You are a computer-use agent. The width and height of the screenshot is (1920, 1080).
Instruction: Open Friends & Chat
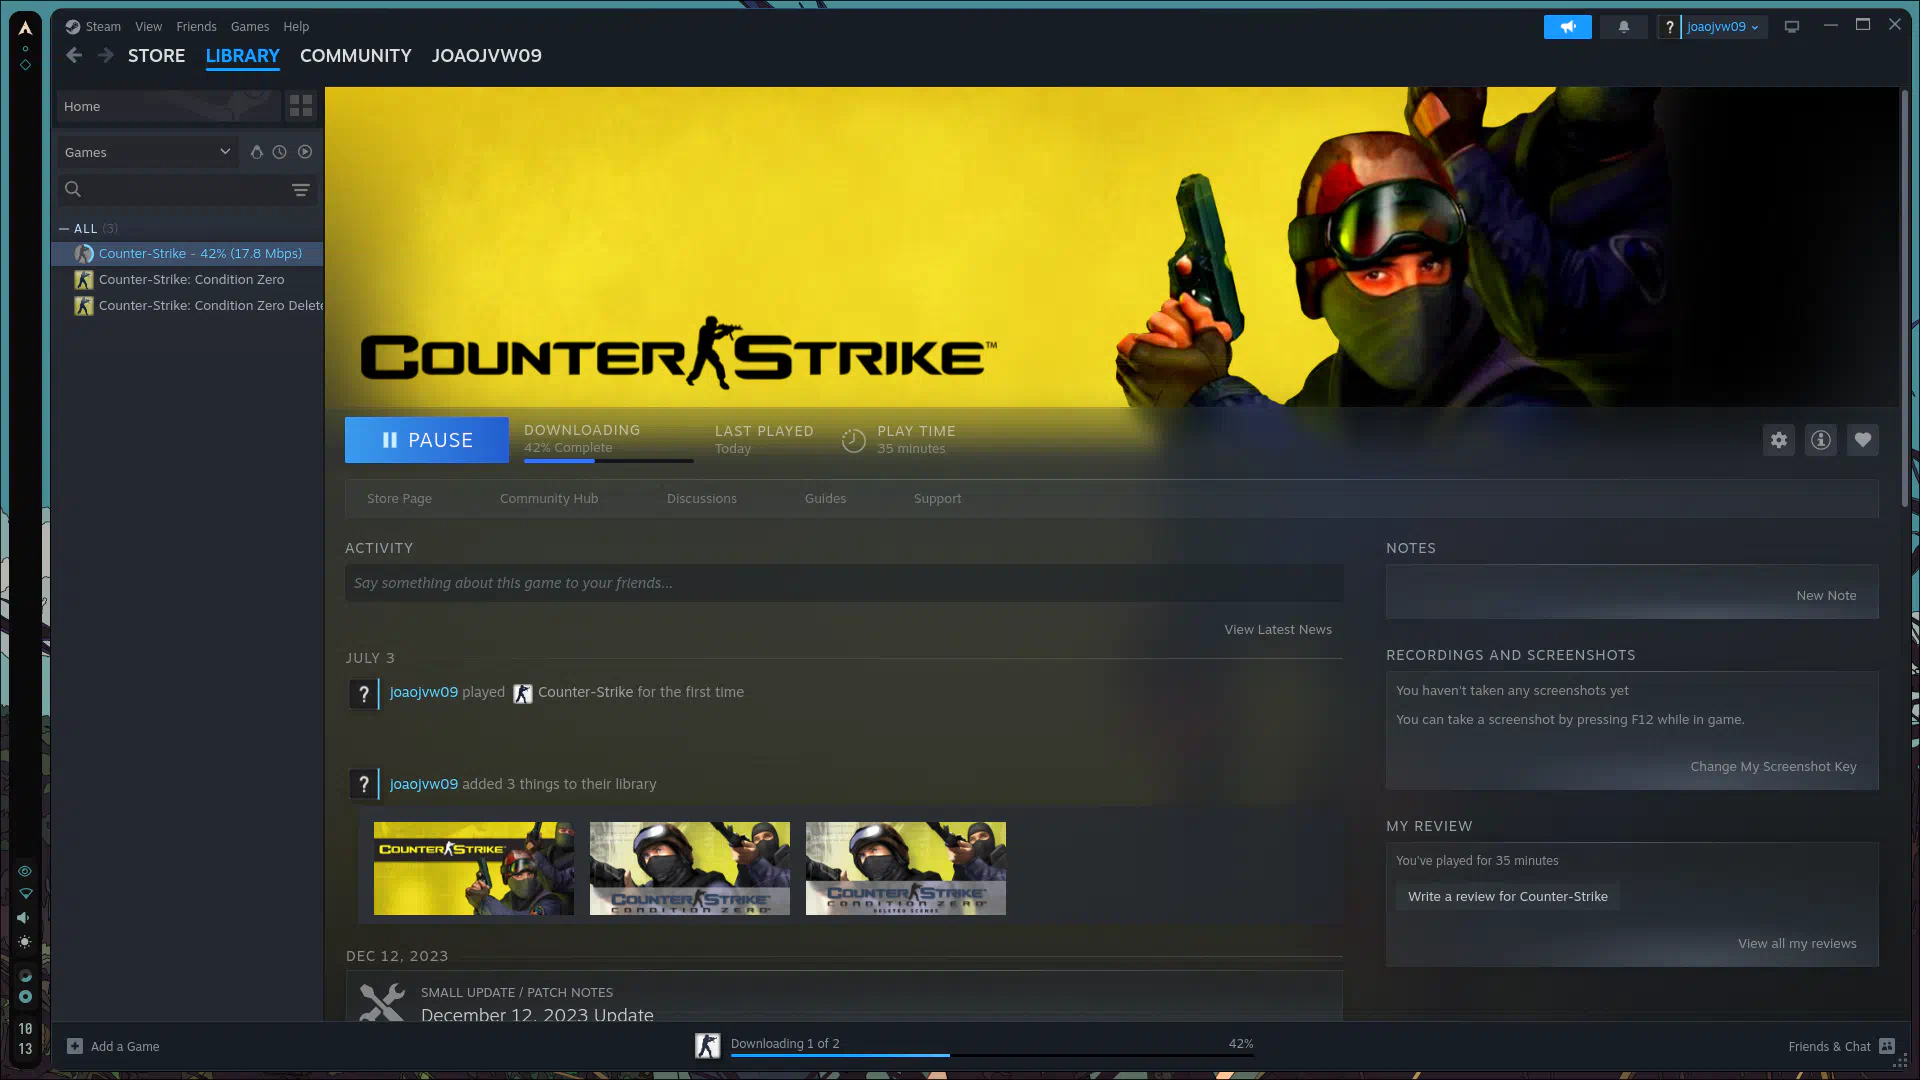point(1841,1046)
